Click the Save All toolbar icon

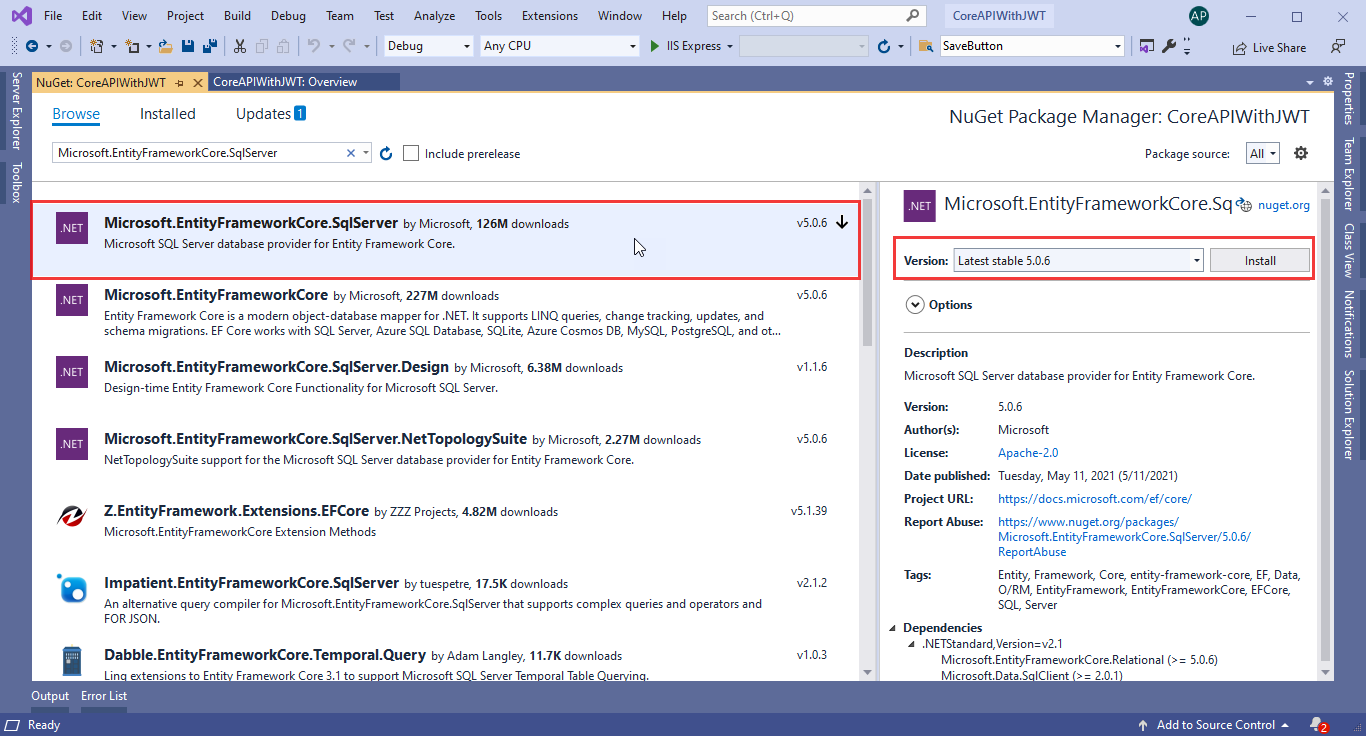coord(210,46)
